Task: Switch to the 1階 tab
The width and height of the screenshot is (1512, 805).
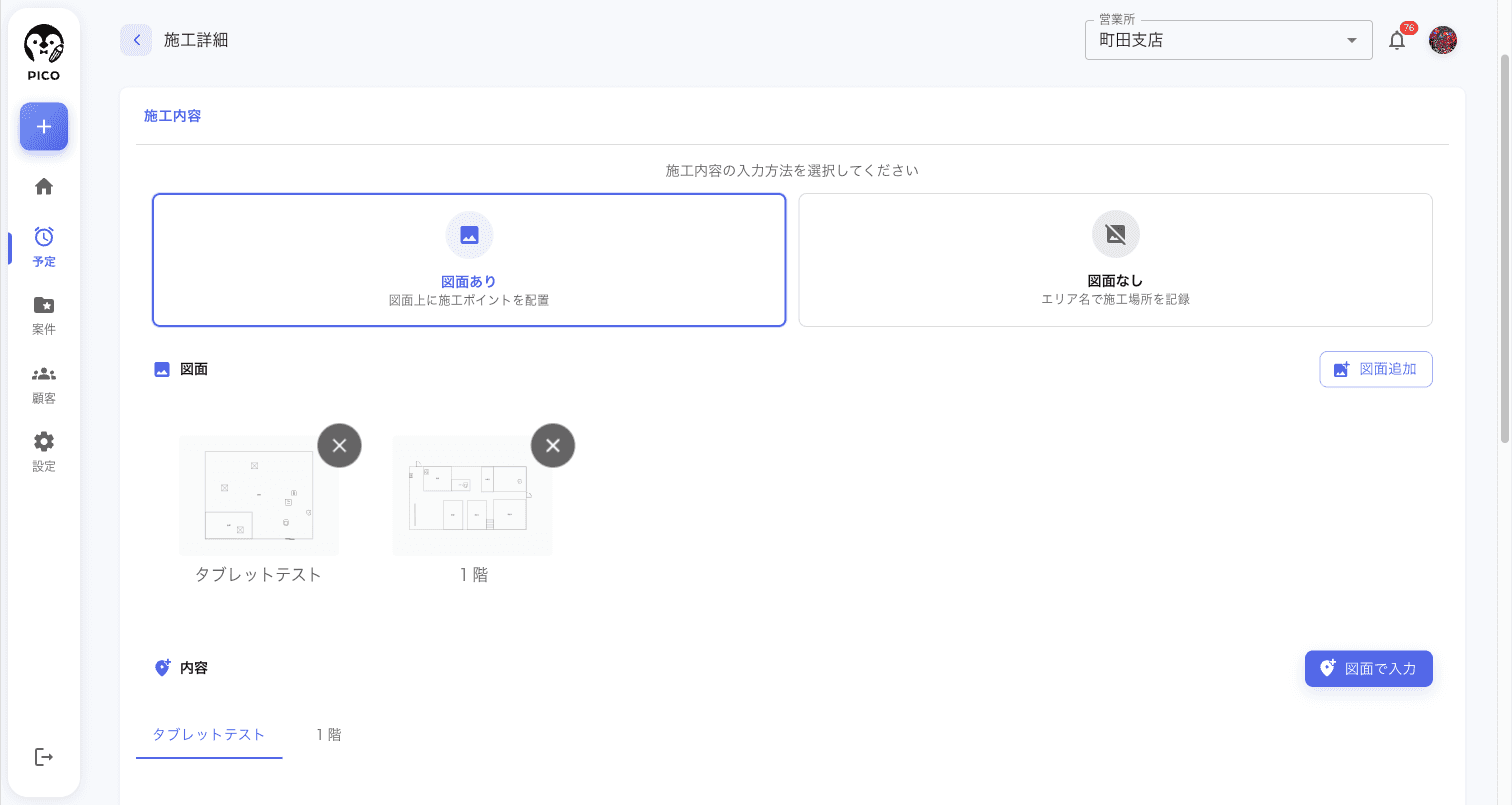Action: click(x=328, y=735)
